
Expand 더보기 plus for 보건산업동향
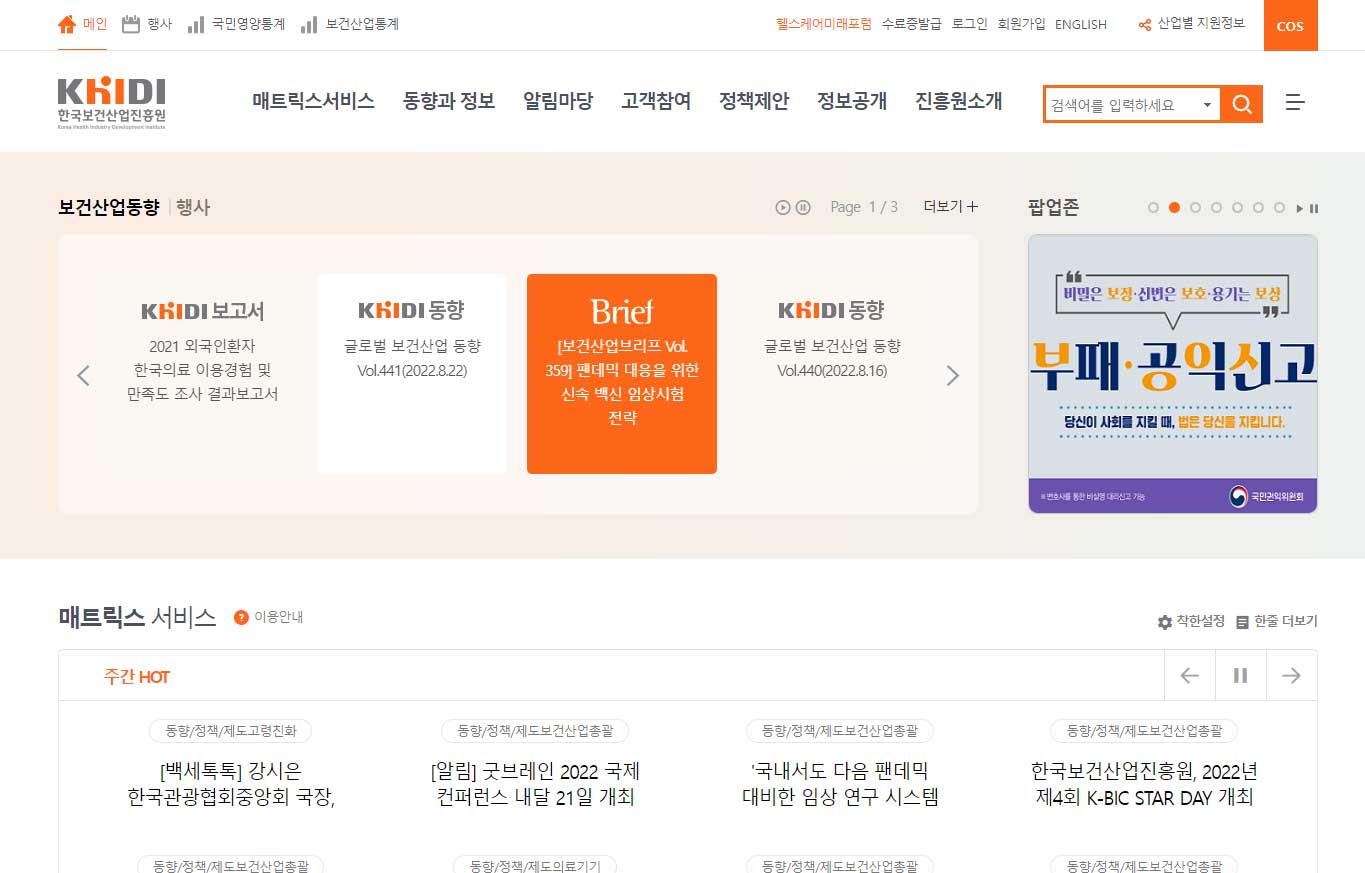(951, 207)
